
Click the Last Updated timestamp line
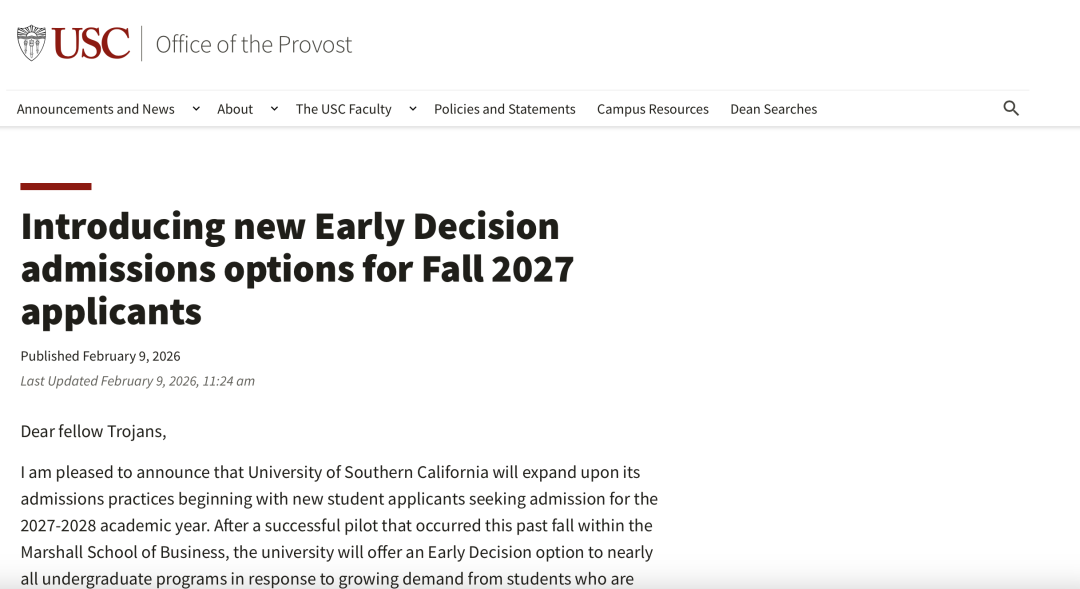point(138,381)
